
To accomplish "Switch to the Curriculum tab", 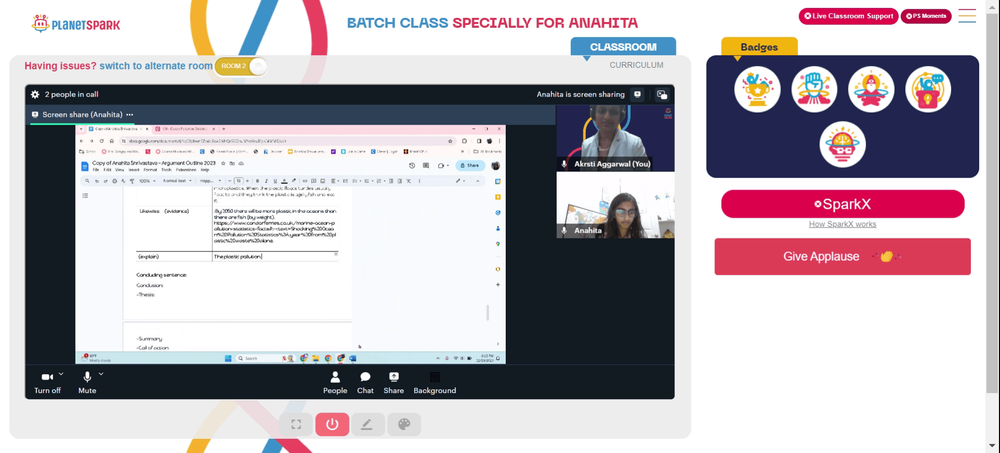I will click(636, 65).
